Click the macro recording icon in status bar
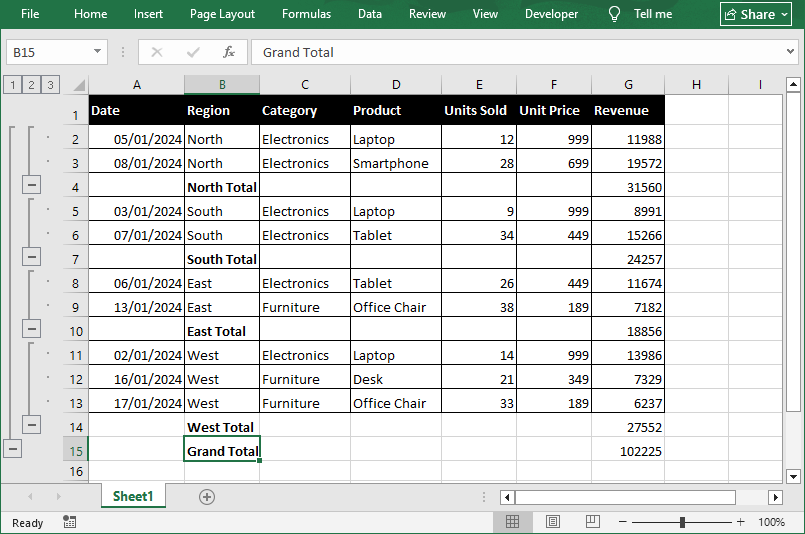The height and width of the screenshot is (534, 805). (69, 522)
